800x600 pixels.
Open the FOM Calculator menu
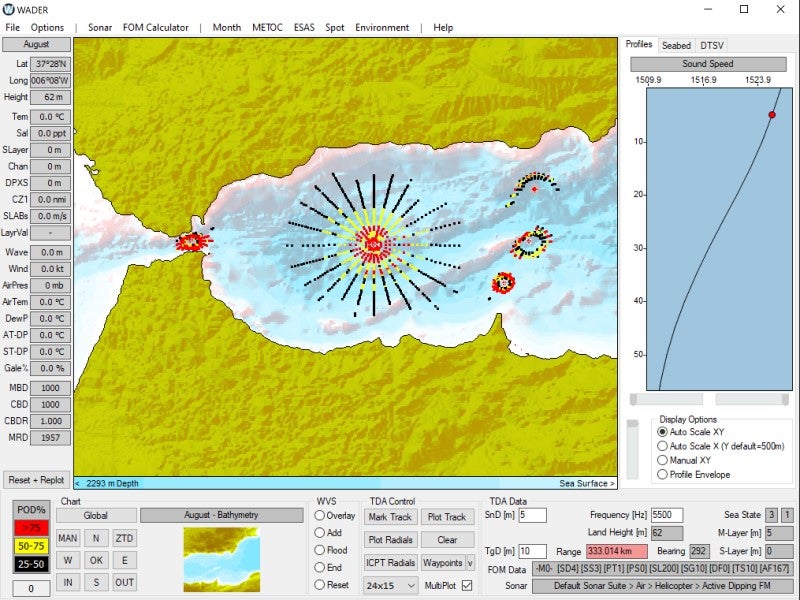click(155, 27)
